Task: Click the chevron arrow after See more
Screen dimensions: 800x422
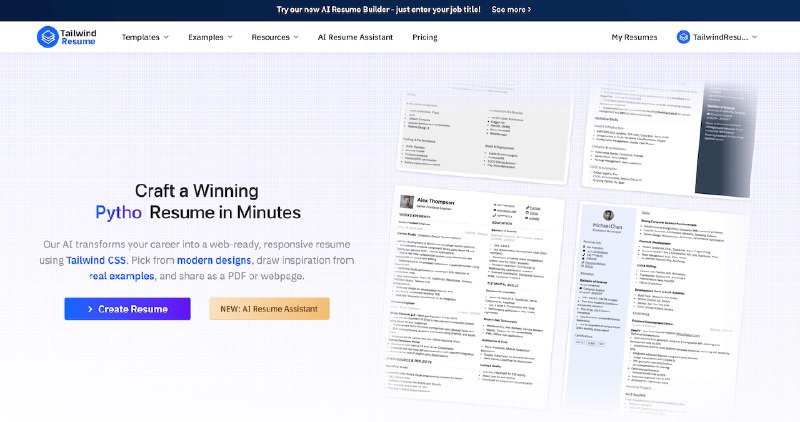Action: tap(529, 9)
